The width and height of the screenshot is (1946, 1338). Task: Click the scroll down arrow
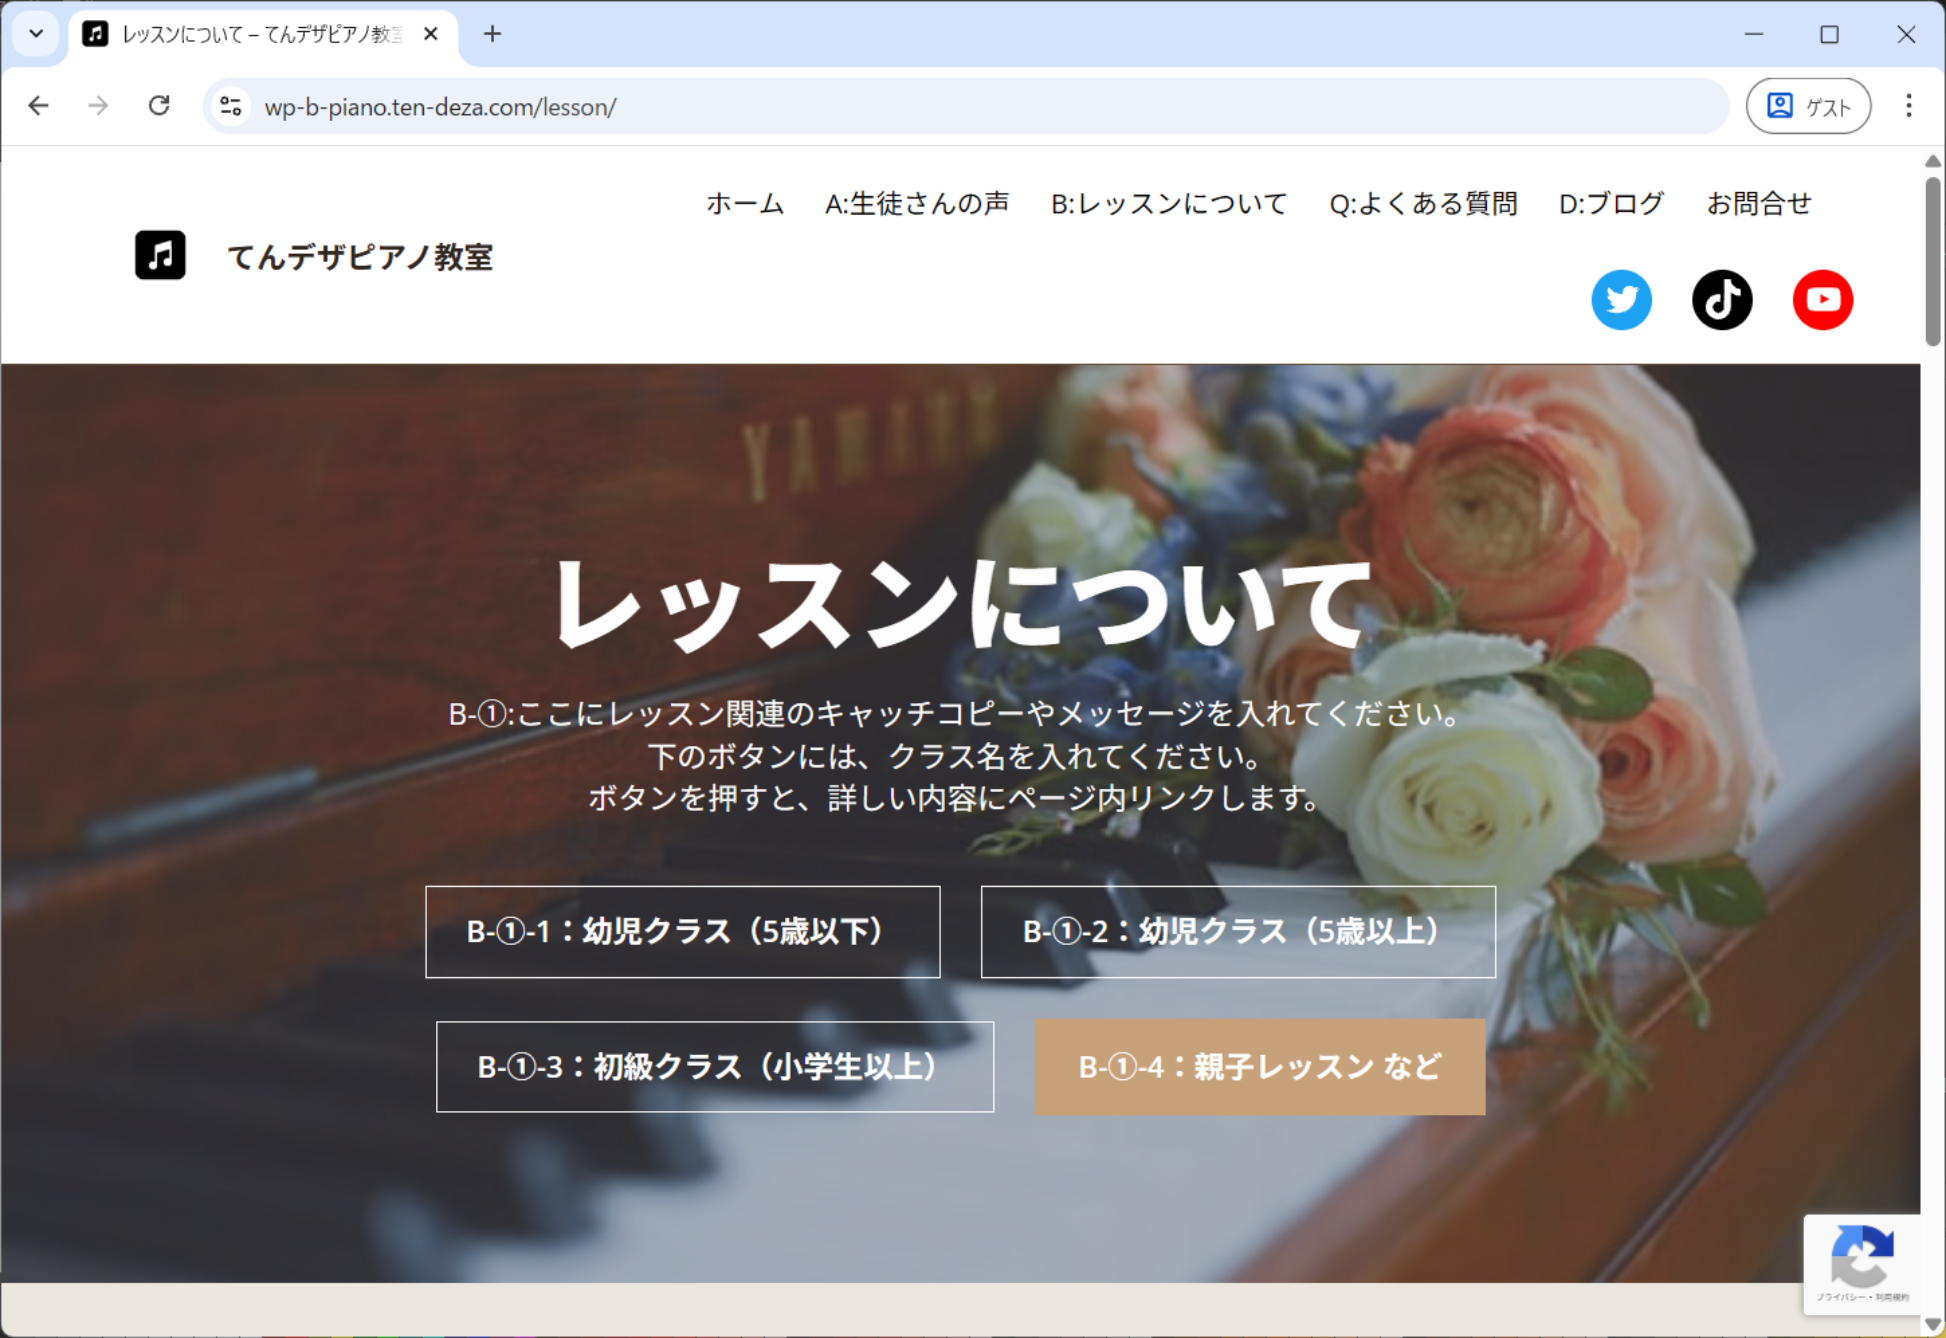(1932, 1324)
